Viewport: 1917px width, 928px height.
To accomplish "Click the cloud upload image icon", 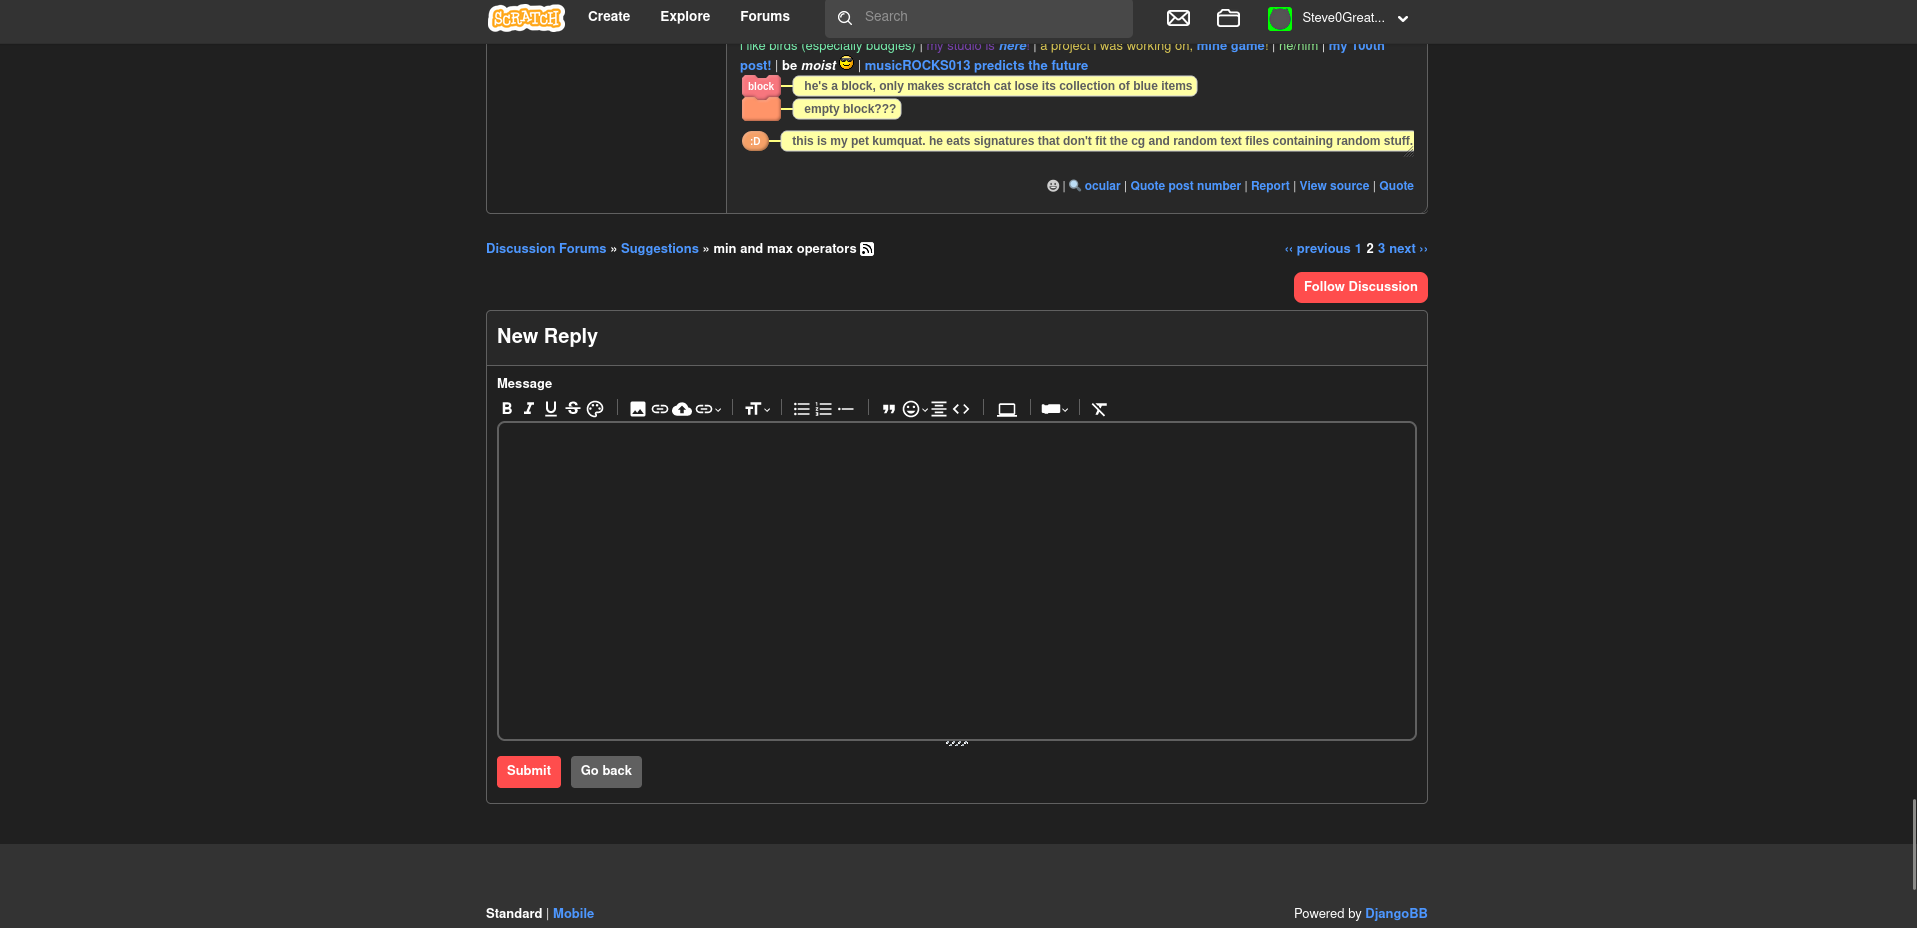I will click(x=682, y=409).
